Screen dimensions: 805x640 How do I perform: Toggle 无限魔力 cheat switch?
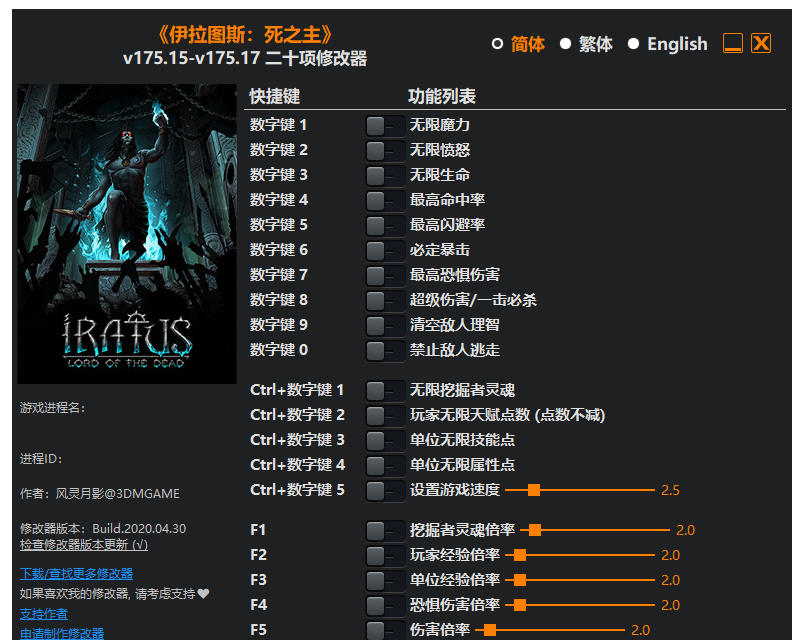(385, 125)
